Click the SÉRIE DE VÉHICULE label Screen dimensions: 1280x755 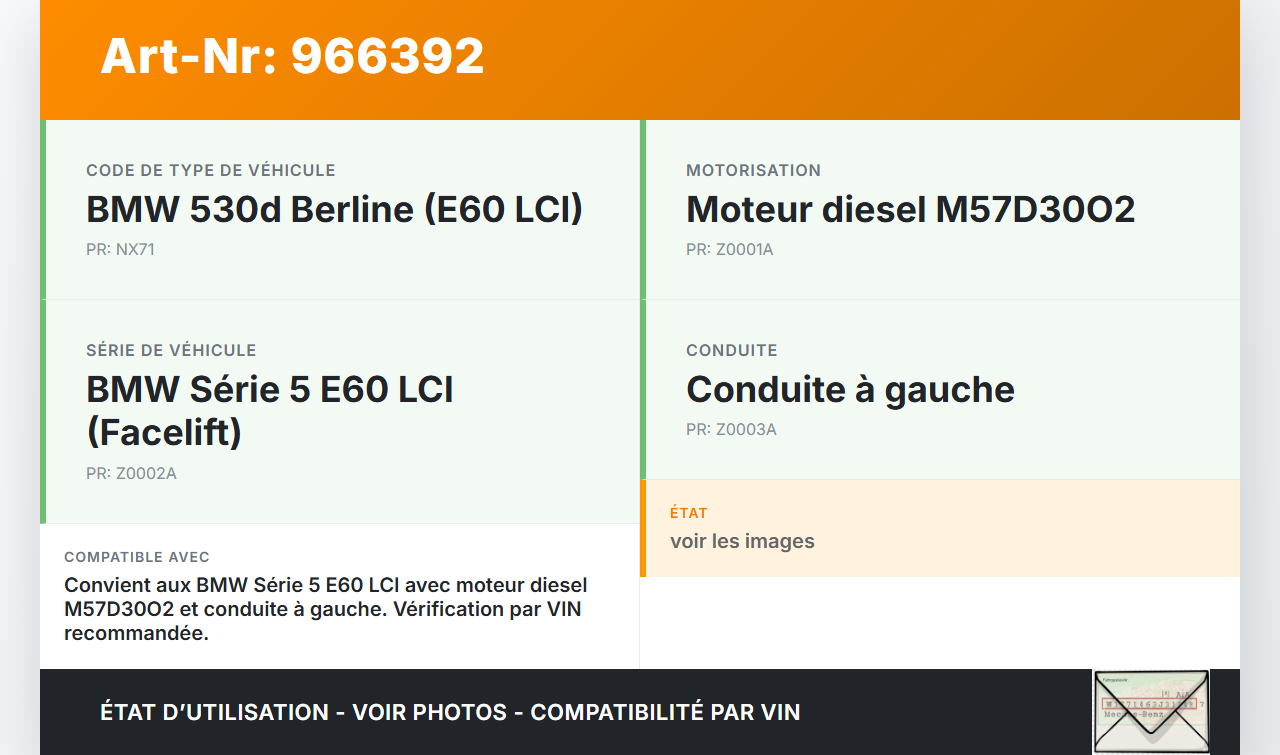171,351
